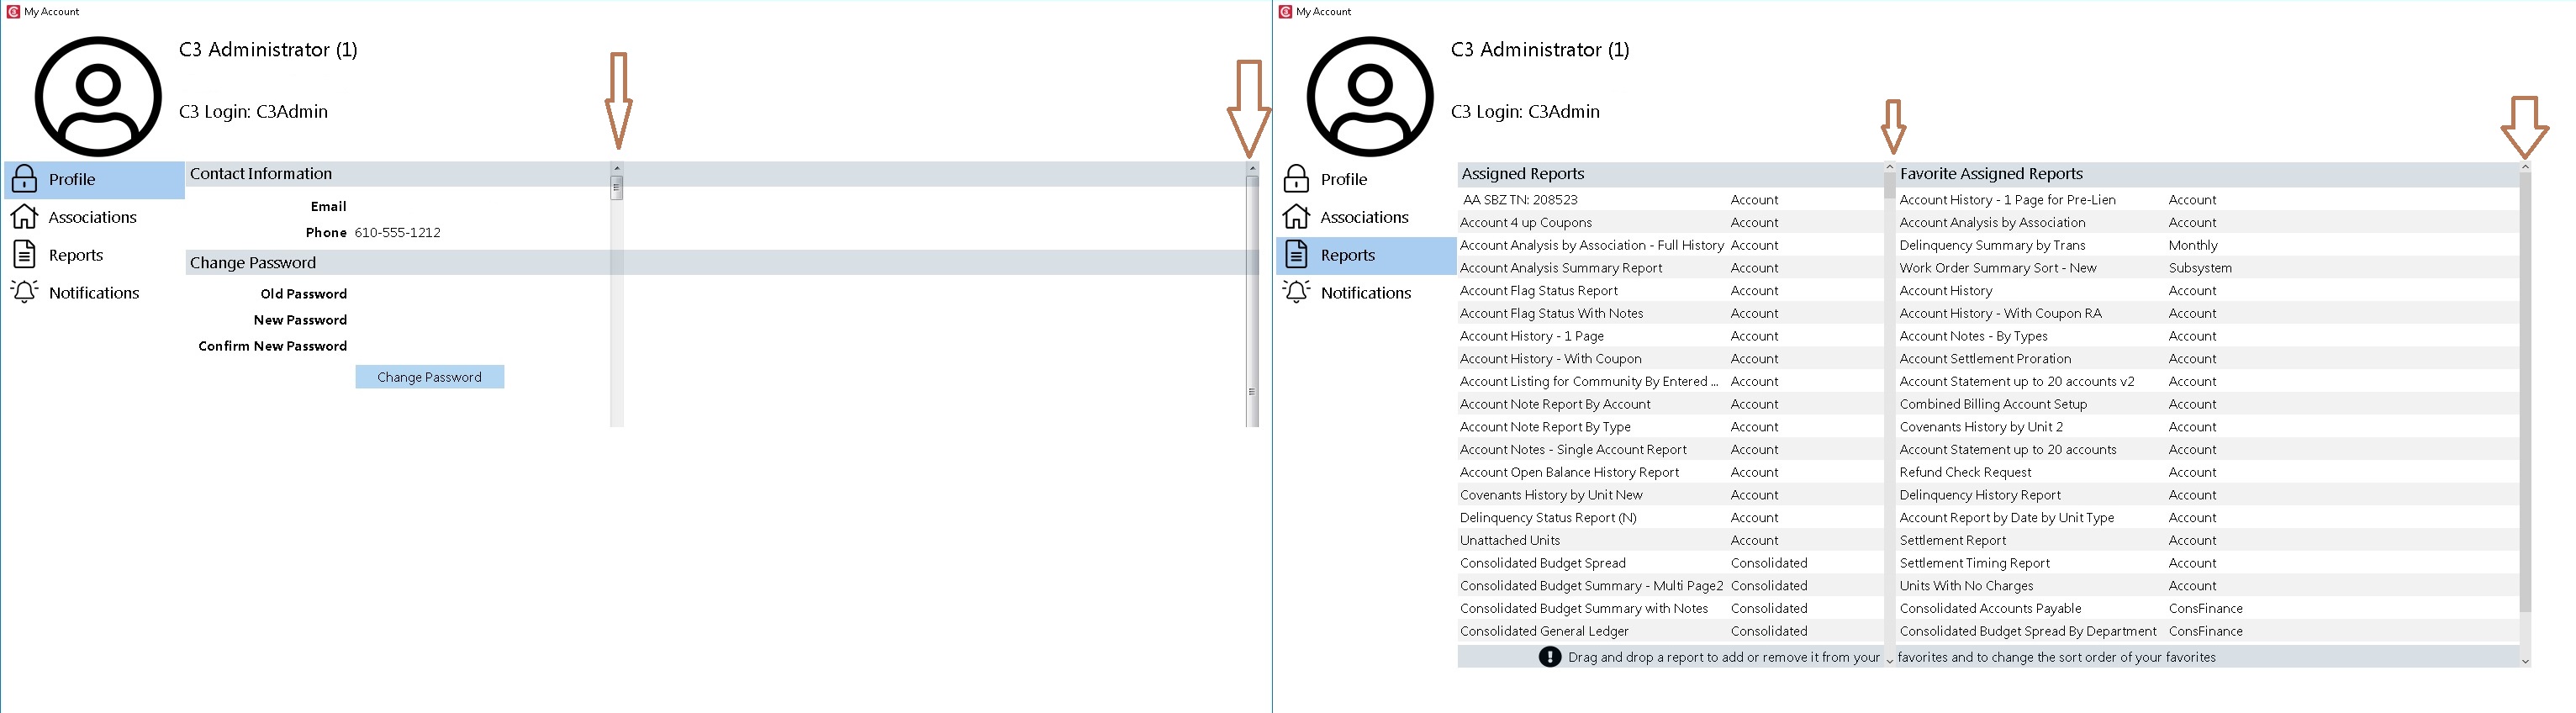Select Account History - With Coupon in Assigned Reports
Image resolution: width=2576 pixels, height=713 pixels.
(1550, 359)
